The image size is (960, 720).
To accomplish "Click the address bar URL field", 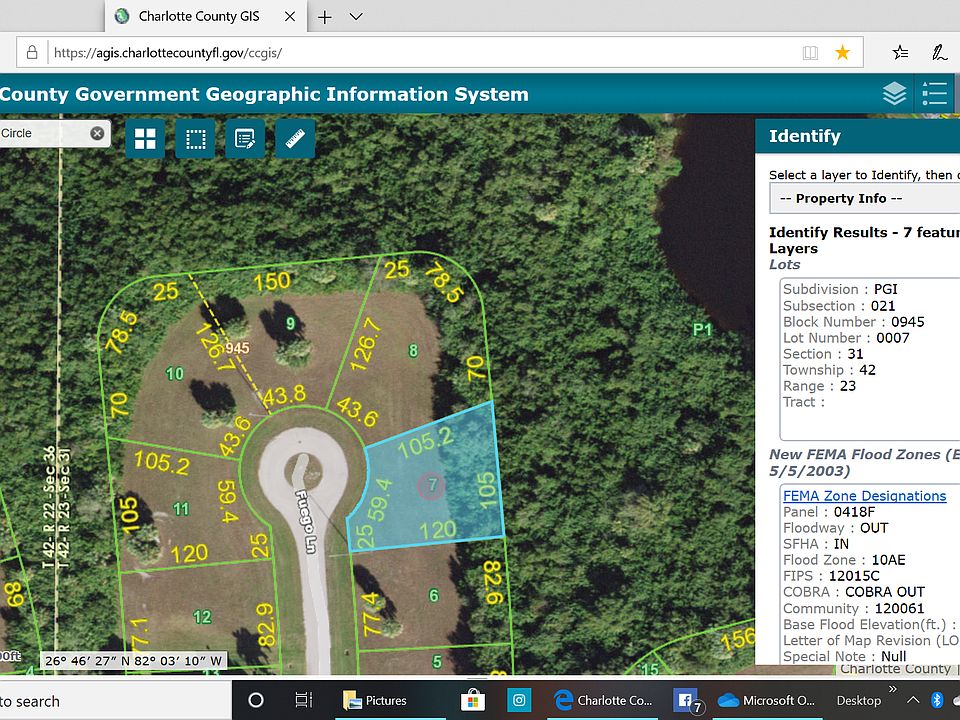I will tap(400, 53).
